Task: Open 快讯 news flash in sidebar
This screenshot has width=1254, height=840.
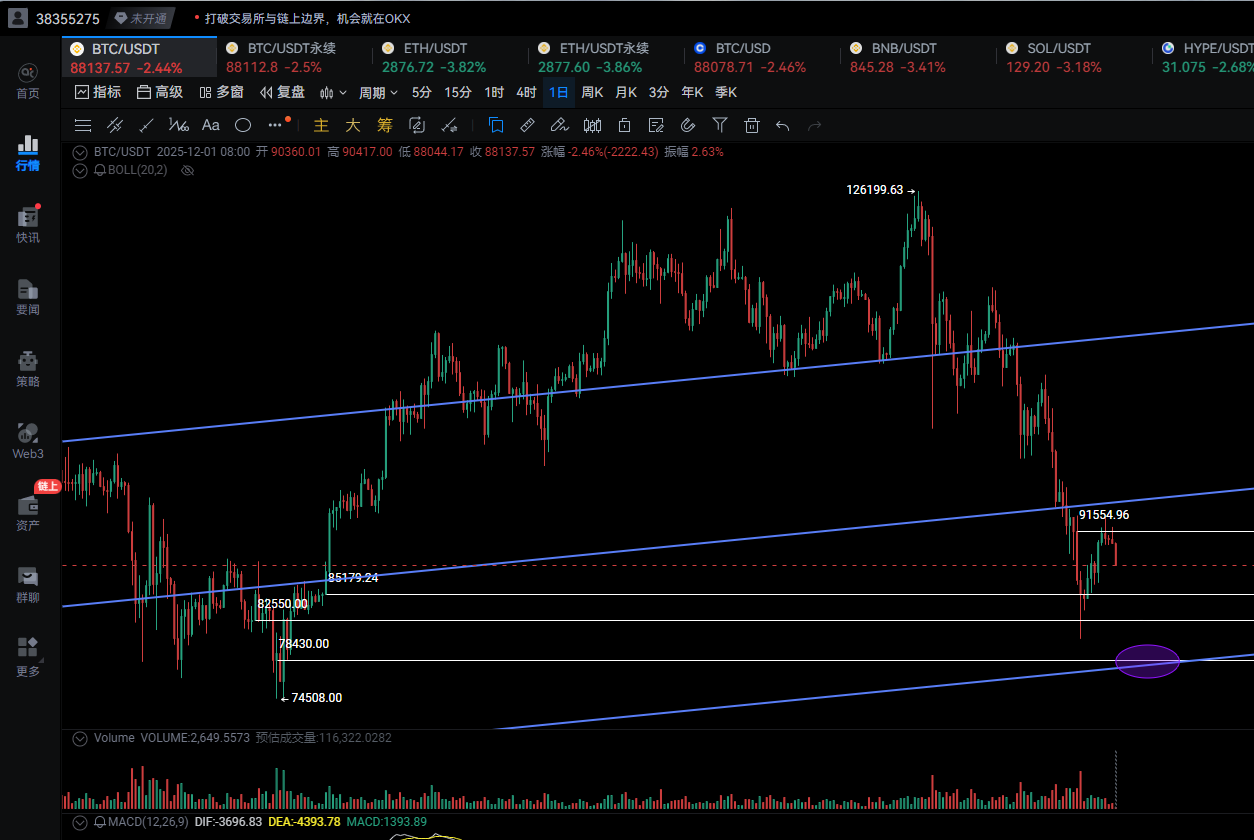Action: pyautogui.click(x=28, y=225)
